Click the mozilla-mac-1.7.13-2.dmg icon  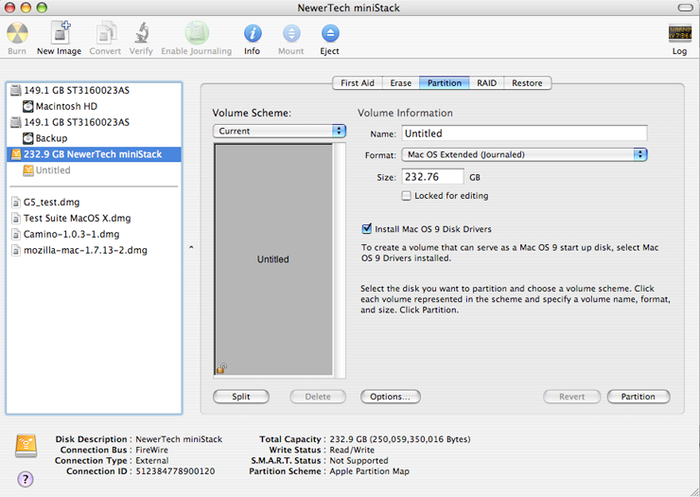pos(16,251)
